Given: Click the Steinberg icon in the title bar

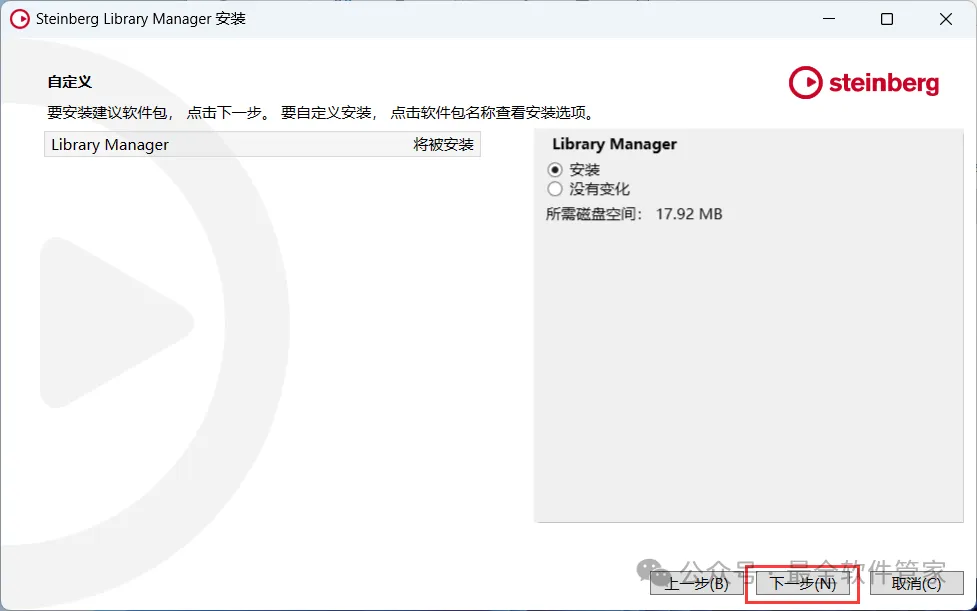Looking at the screenshot, I should coord(19,19).
